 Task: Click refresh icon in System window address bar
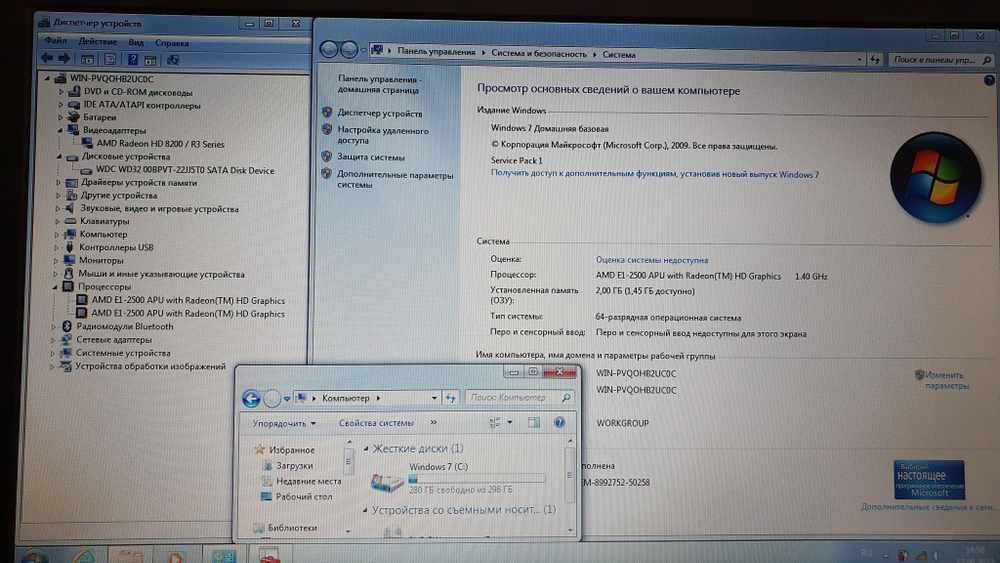click(x=875, y=59)
